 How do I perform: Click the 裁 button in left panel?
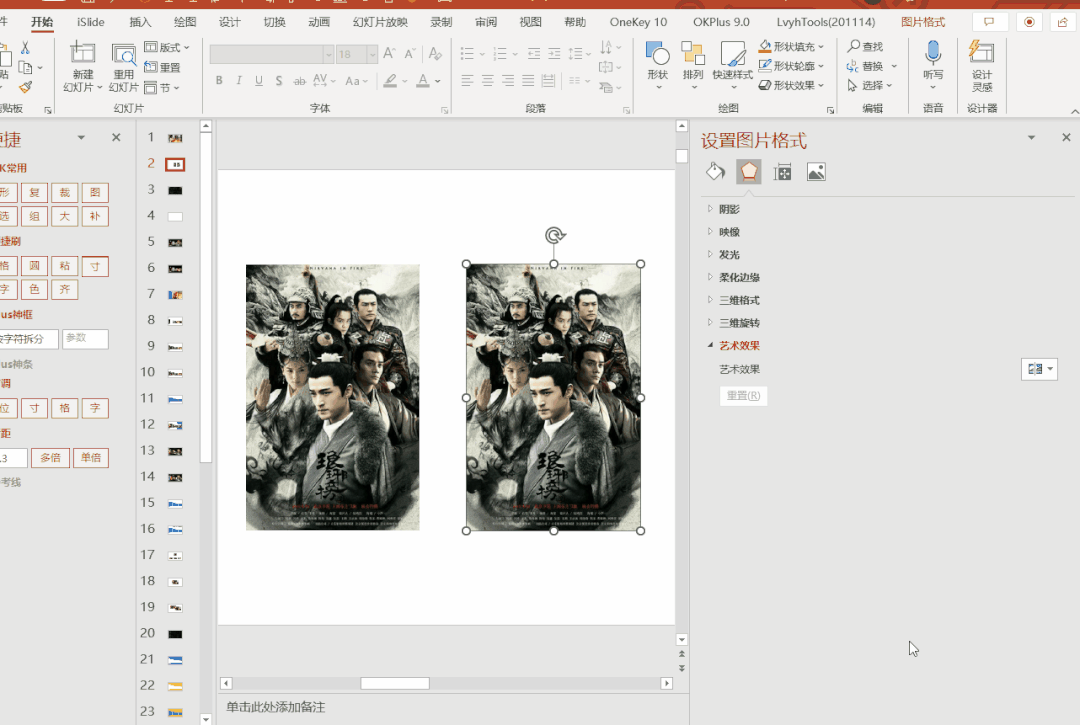(x=64, y=193)
